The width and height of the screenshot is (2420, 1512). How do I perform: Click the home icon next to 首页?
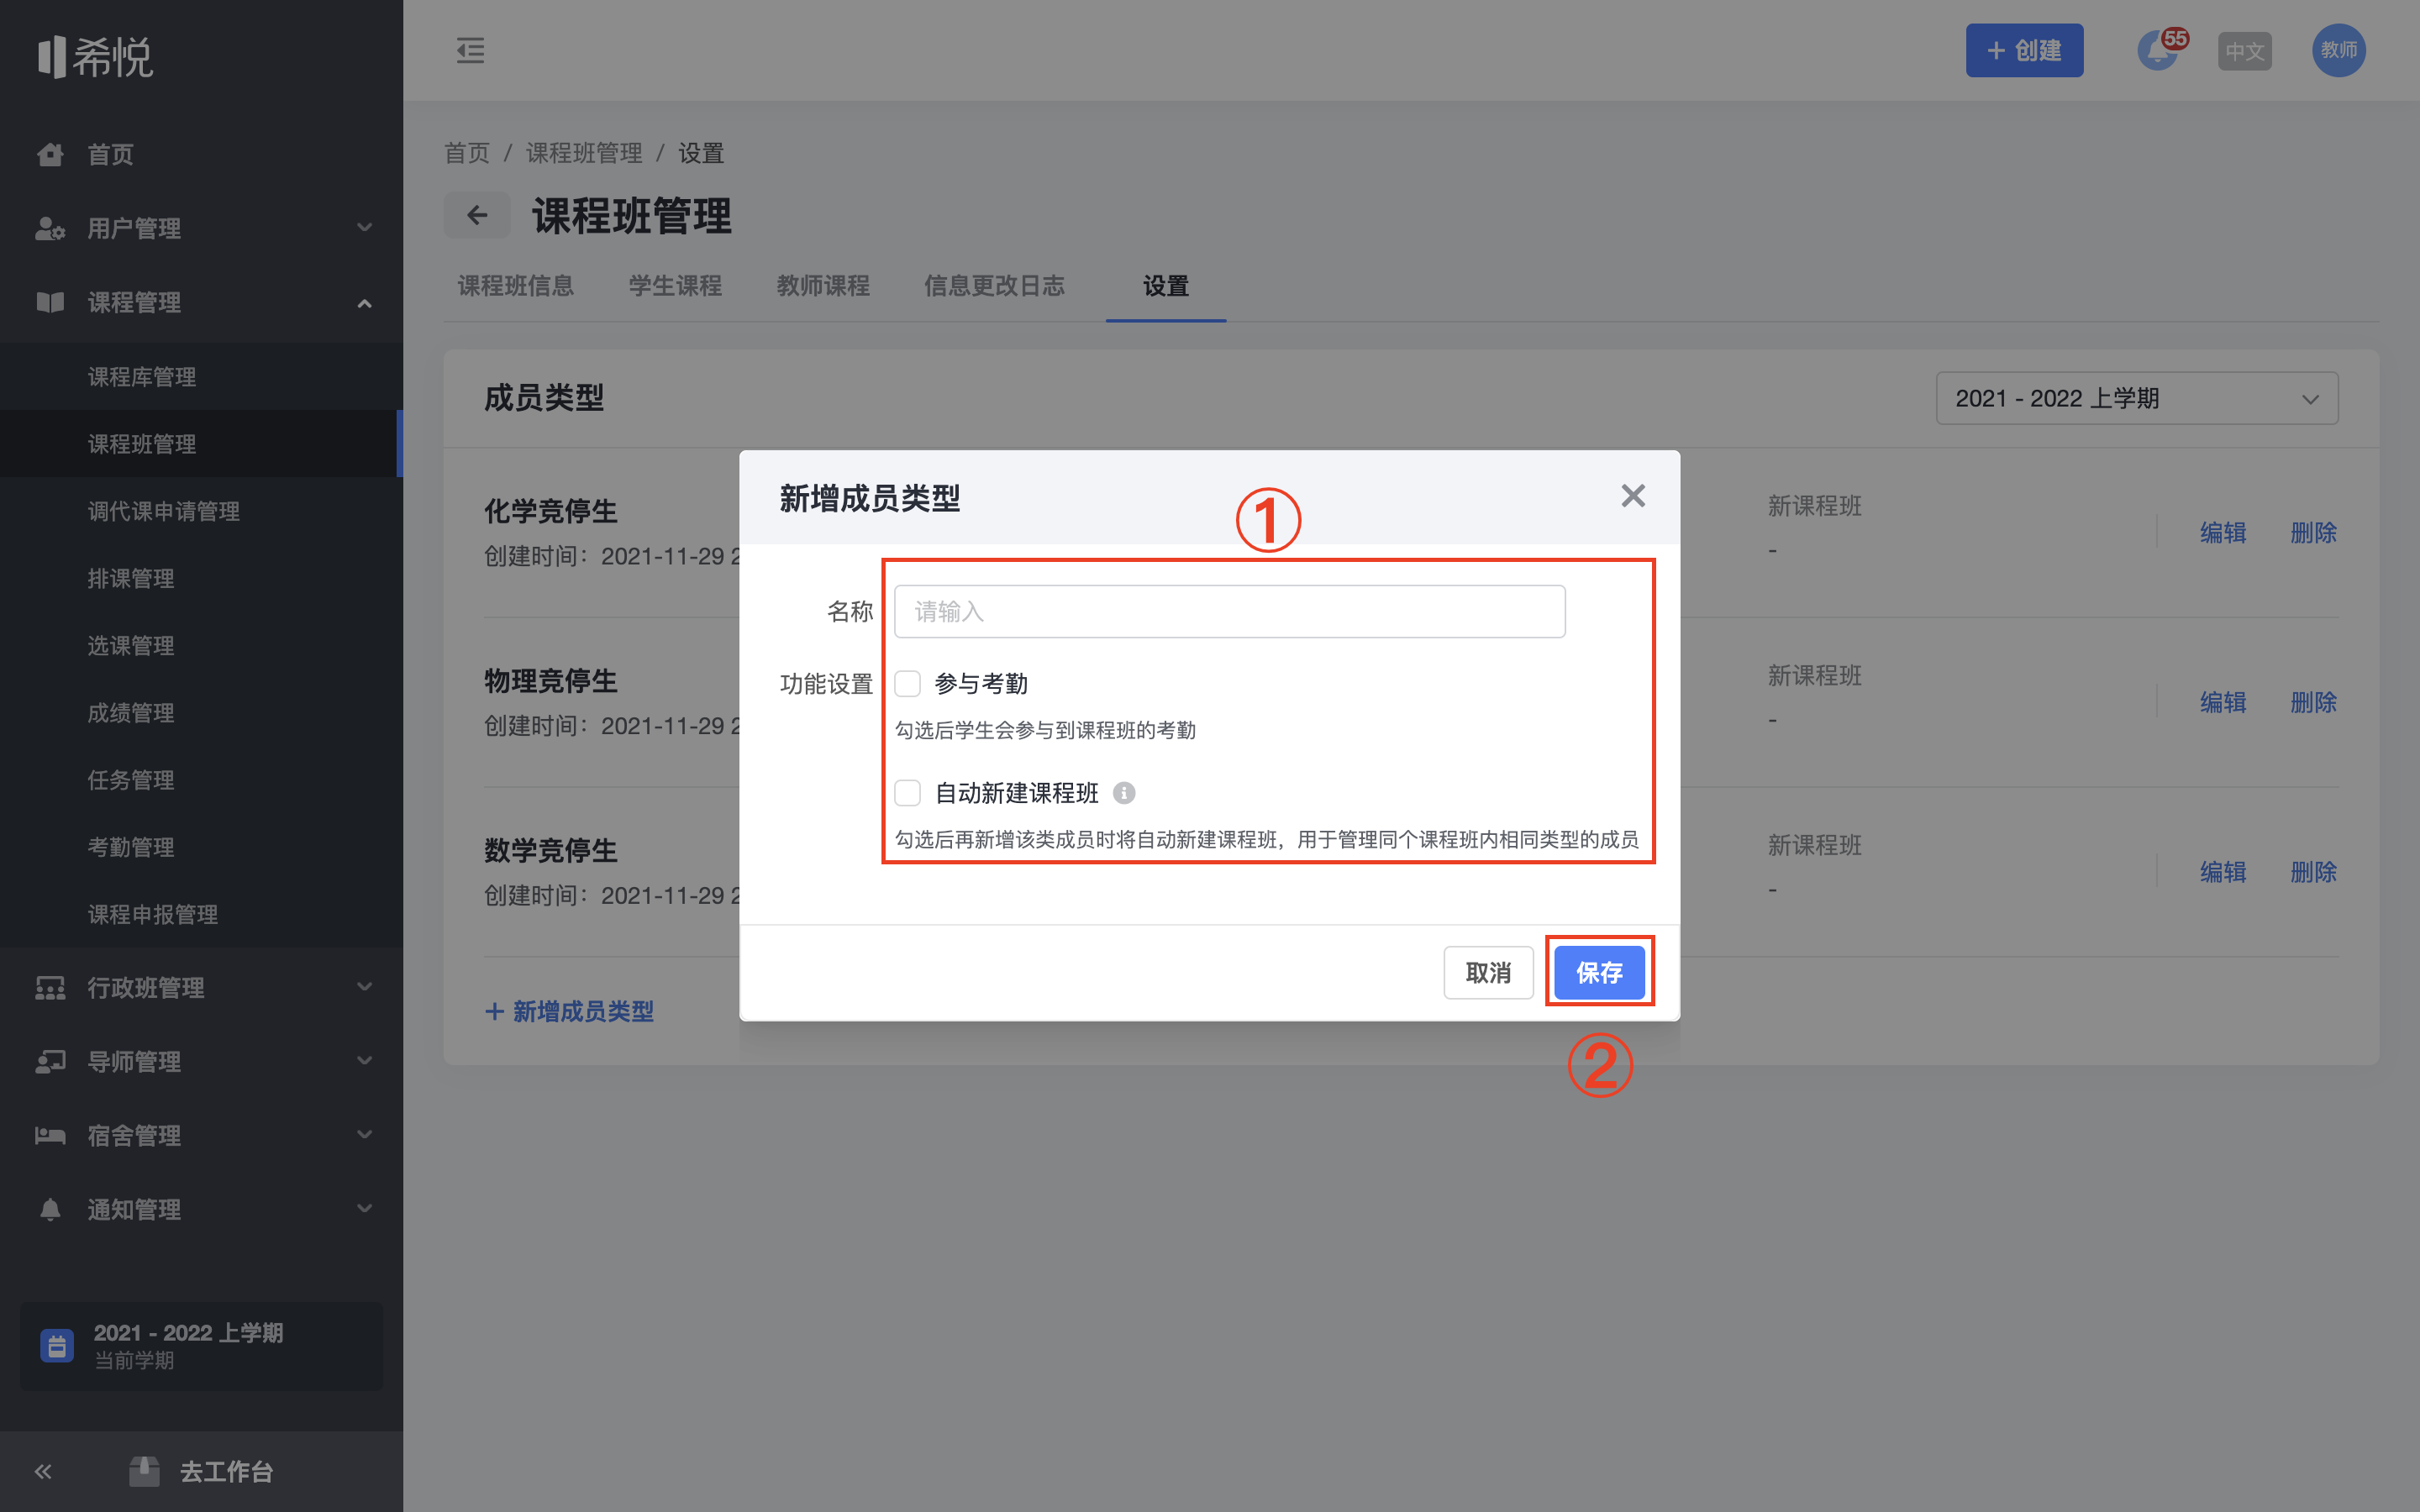pos(50,154)
